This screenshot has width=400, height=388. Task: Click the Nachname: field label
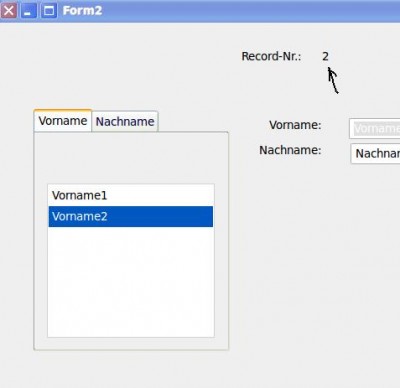290,150
